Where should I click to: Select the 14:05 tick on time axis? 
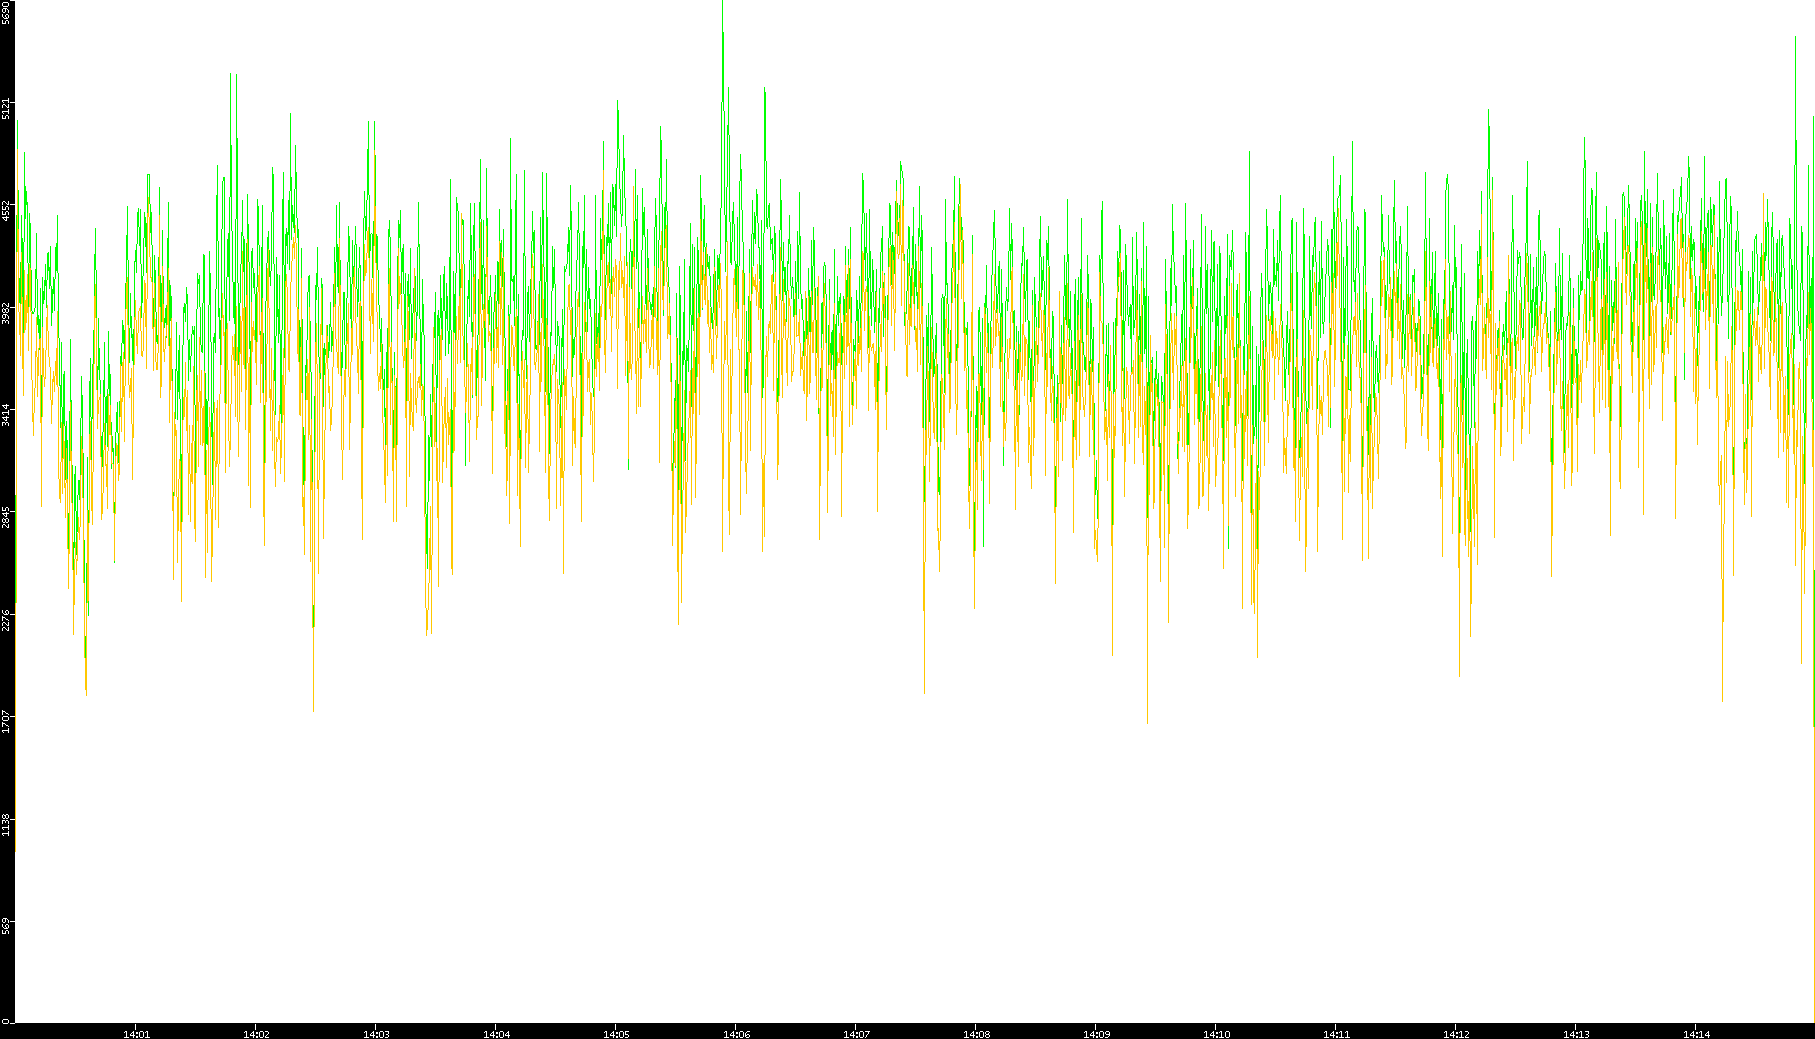coord(616,1034)
